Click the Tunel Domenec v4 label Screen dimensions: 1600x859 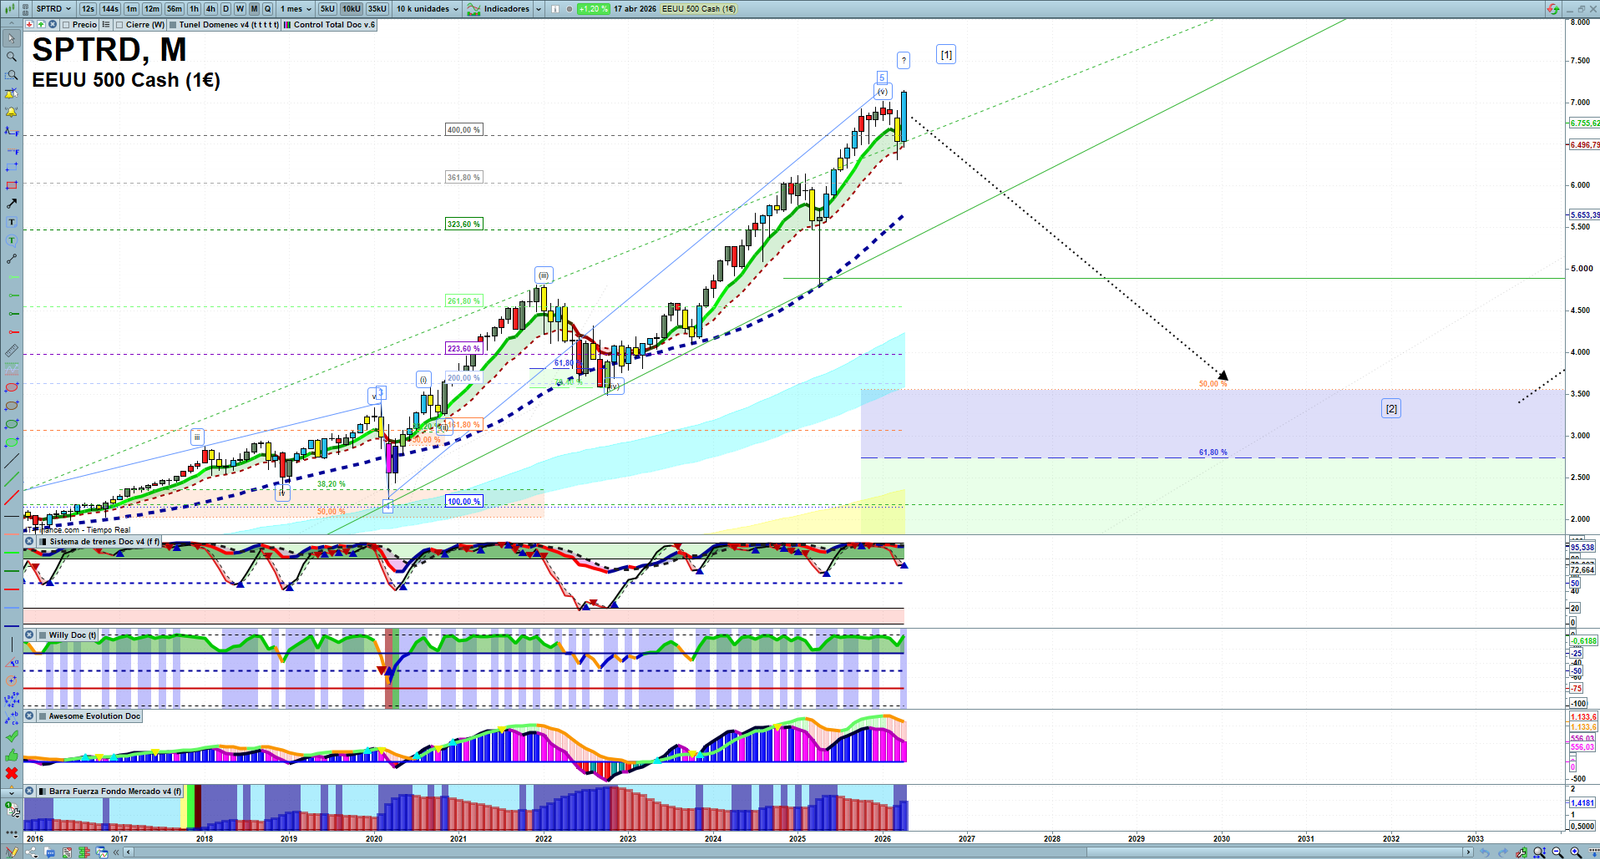pos(229,25)
